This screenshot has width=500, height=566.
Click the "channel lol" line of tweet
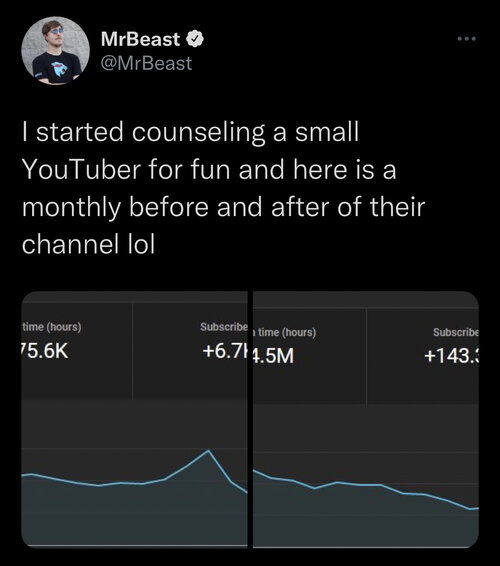(88, 245)
